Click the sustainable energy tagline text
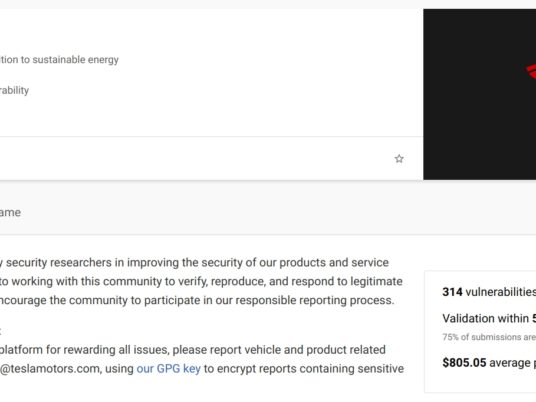Image resolution: width=536 pixels, height=402 pixels. pos(59,59)
